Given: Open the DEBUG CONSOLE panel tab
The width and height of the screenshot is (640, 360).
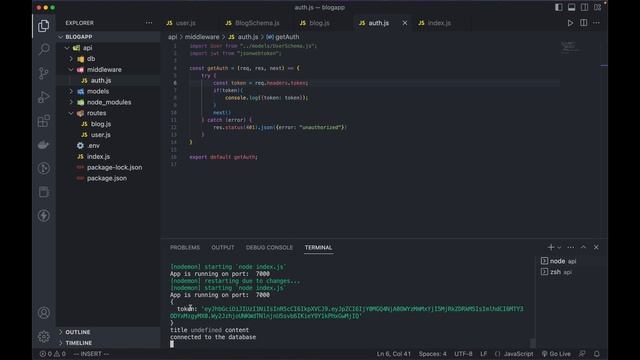Looking at the screenshot, I should pyautogui.click(x=269, y=247).
